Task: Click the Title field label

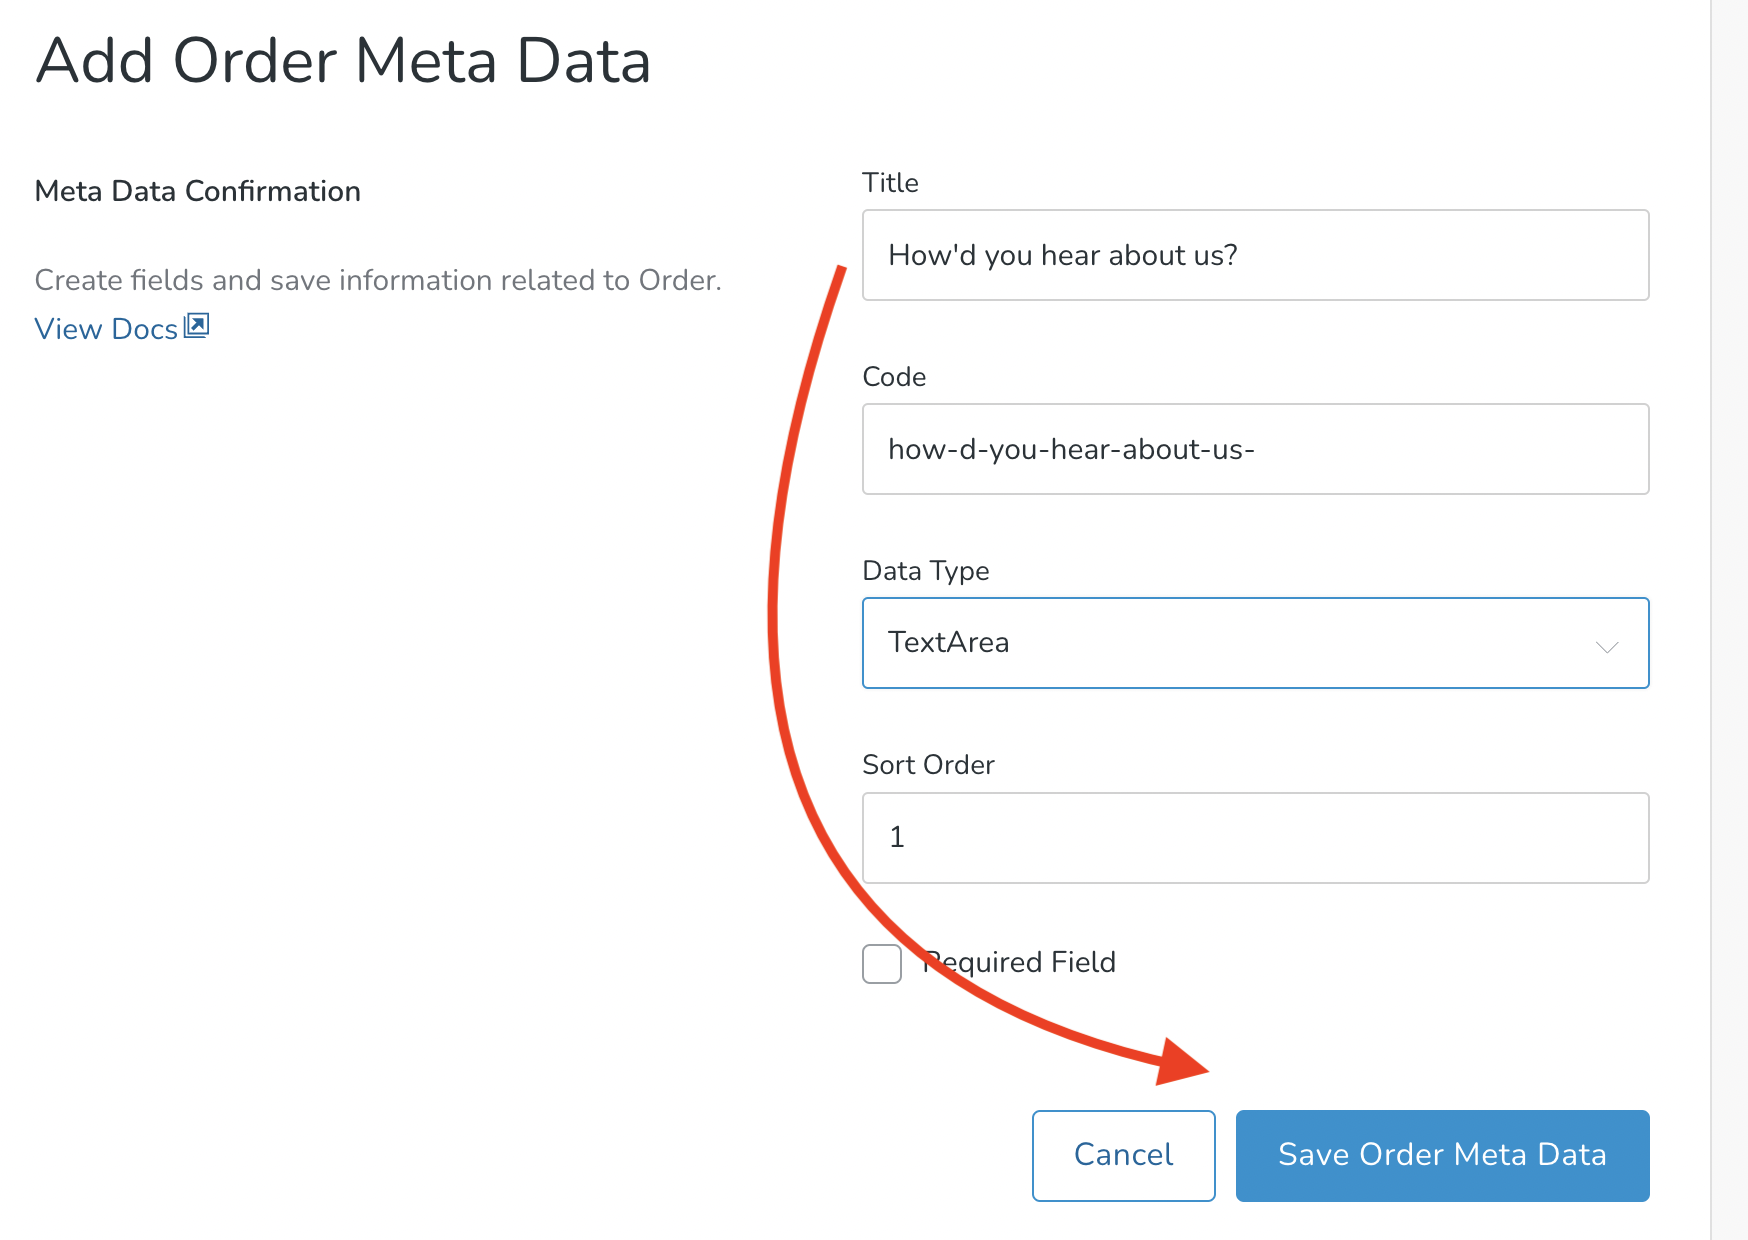Action: tap(889, 182)
